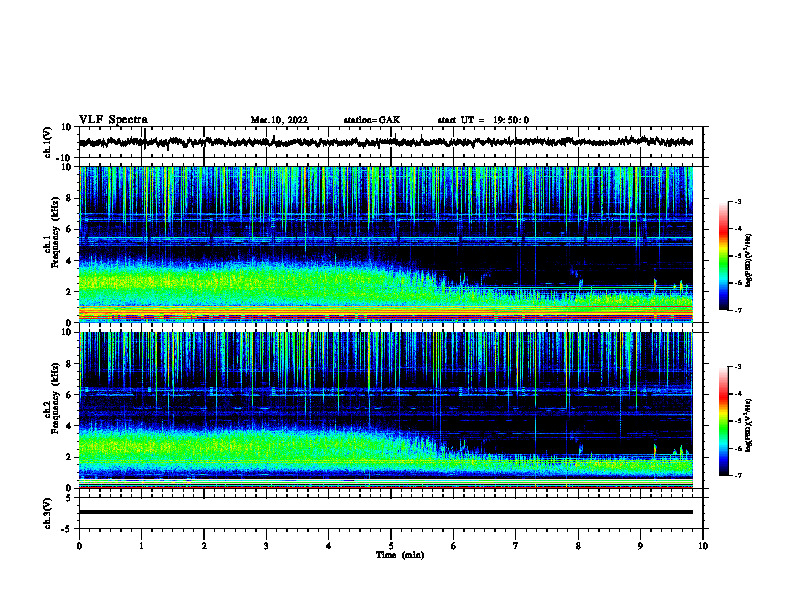The height and width of the screenshot is (612, 792).
Task: Click "4" tick on ch.2 frequency axis
Action: tap(69, 426)
